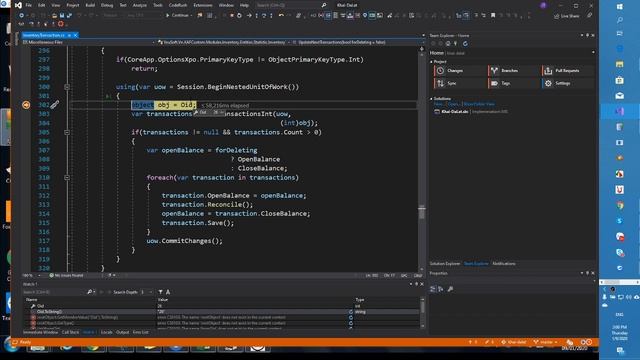Viewport: 640px width, 360px height.
Task: Switch to the Call Stack tab
Action: 70,332
